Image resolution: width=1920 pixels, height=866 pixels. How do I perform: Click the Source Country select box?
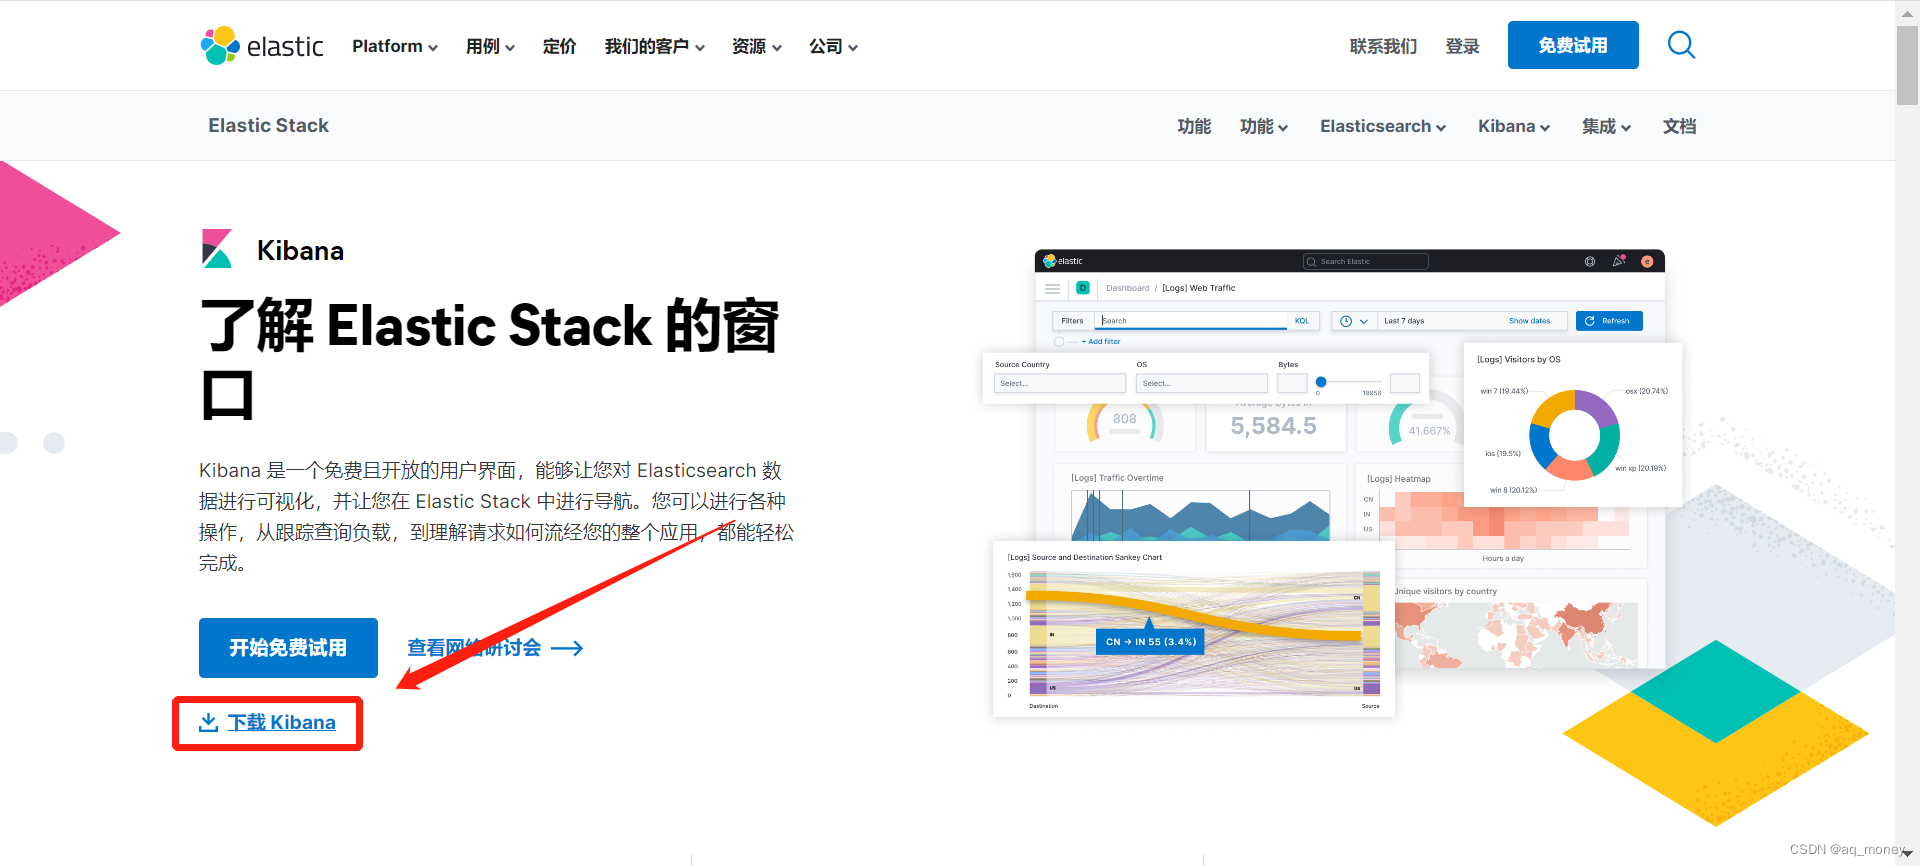(1060, 383)
